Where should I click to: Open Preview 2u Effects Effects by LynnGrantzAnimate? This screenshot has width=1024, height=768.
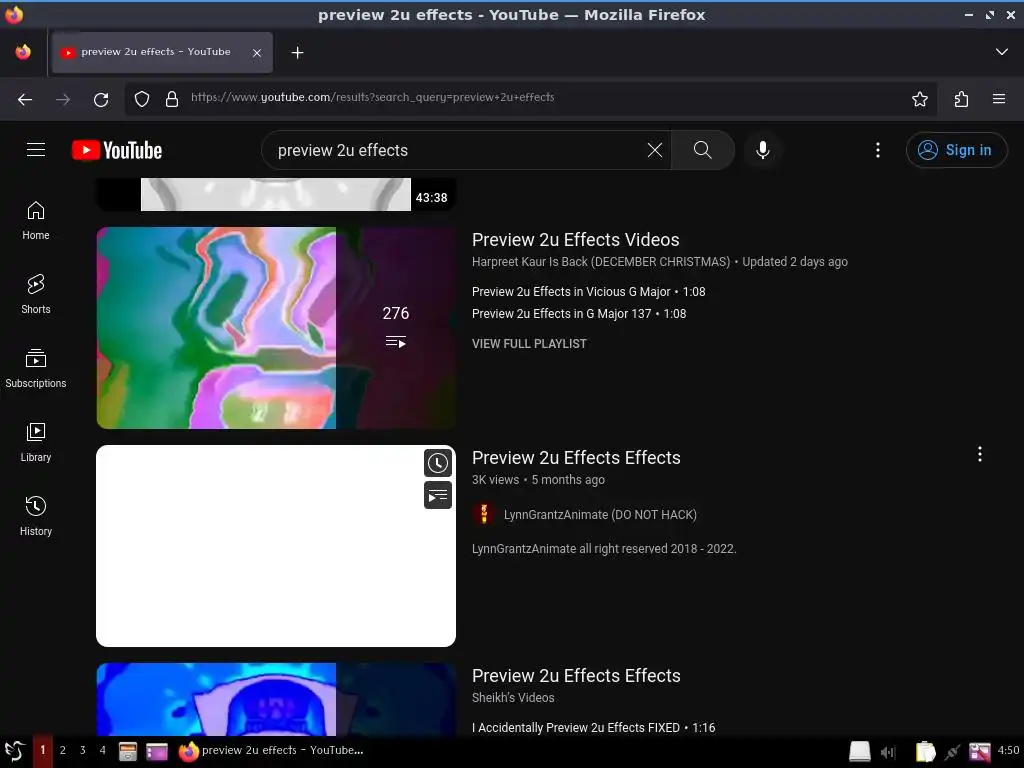point(576,458)
